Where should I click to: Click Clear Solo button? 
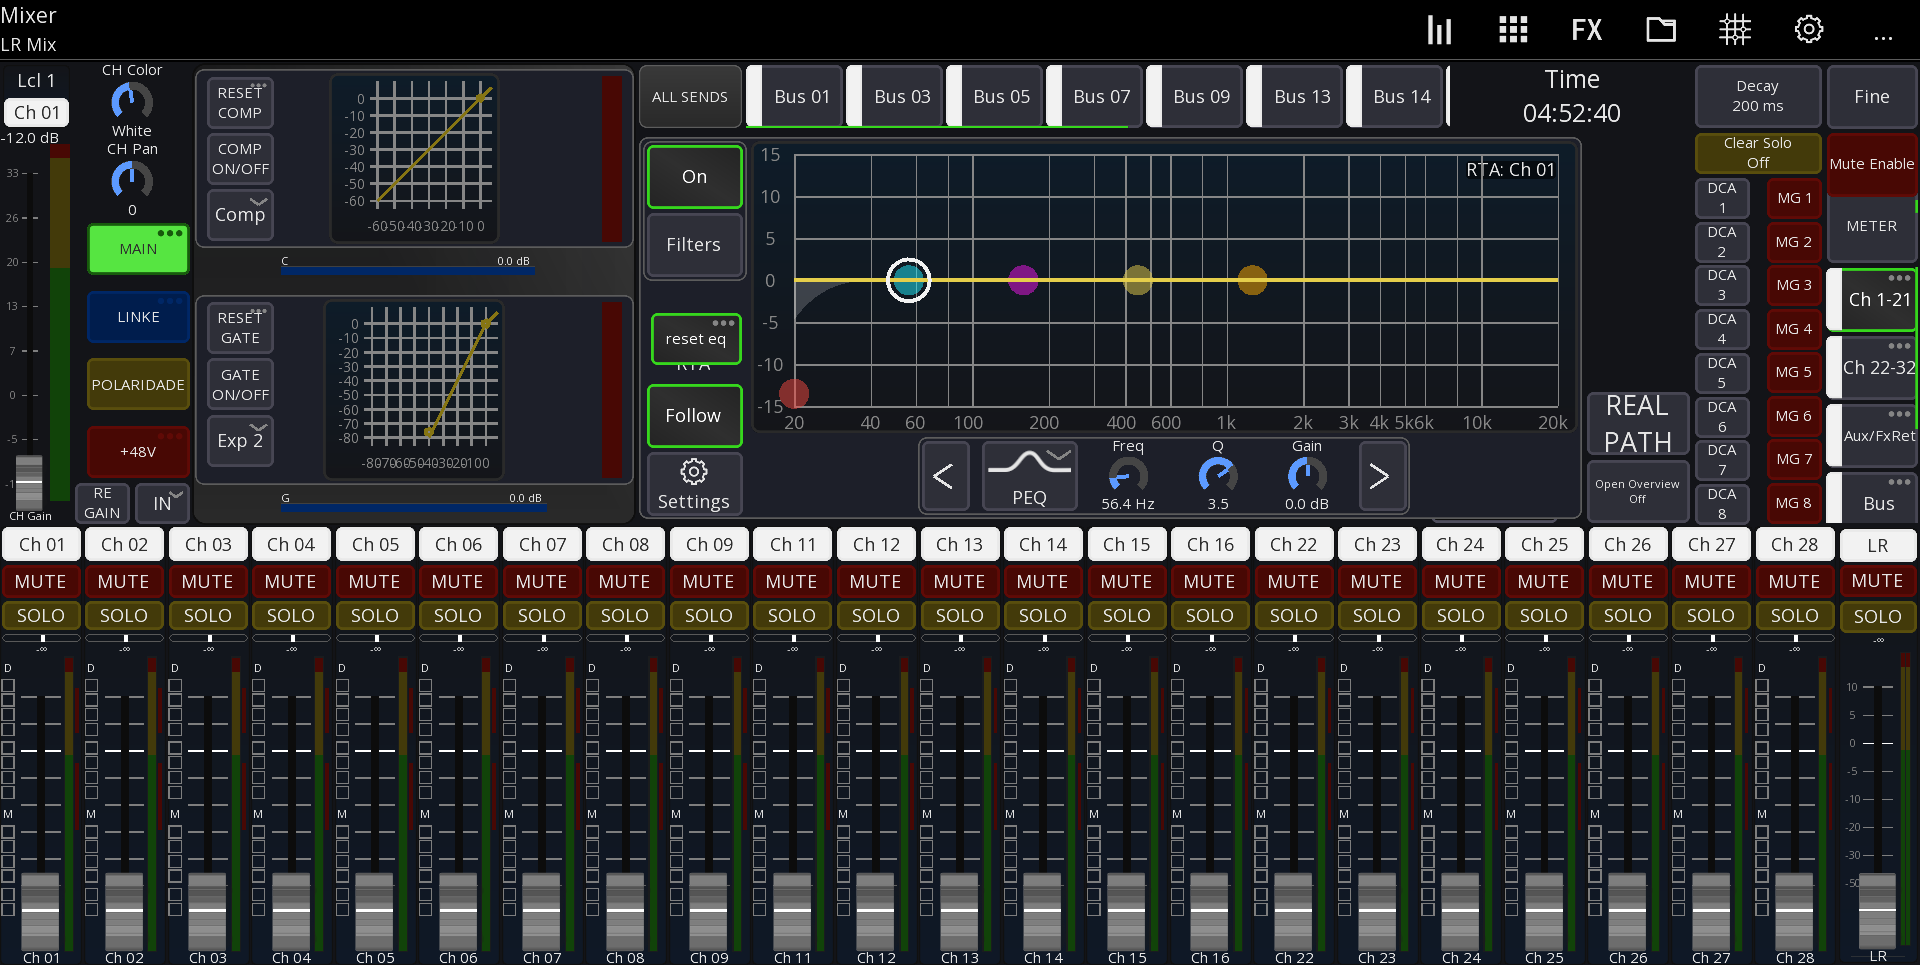[x=1758, y=153]
